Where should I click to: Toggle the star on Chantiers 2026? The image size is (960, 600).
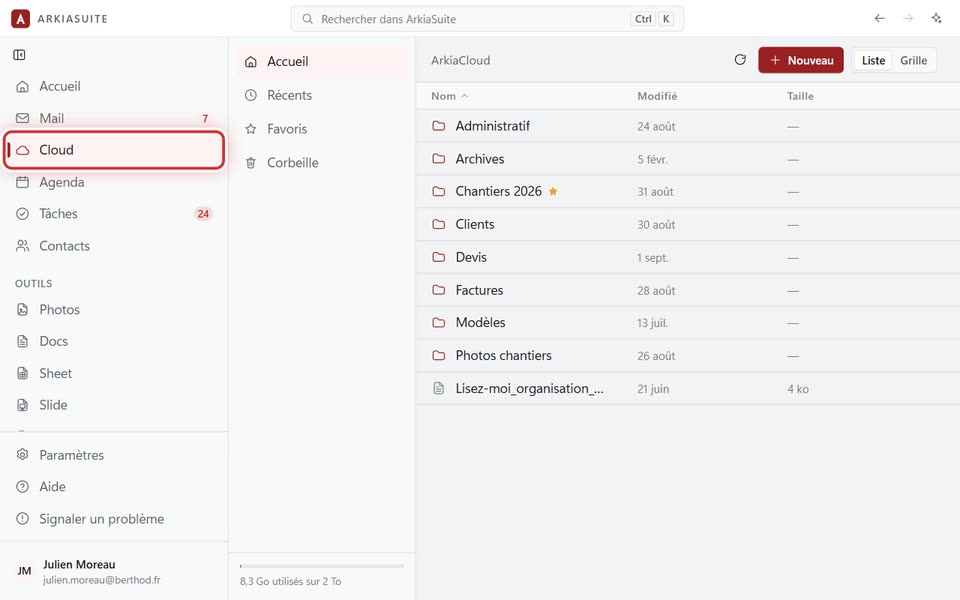(553, 191)
